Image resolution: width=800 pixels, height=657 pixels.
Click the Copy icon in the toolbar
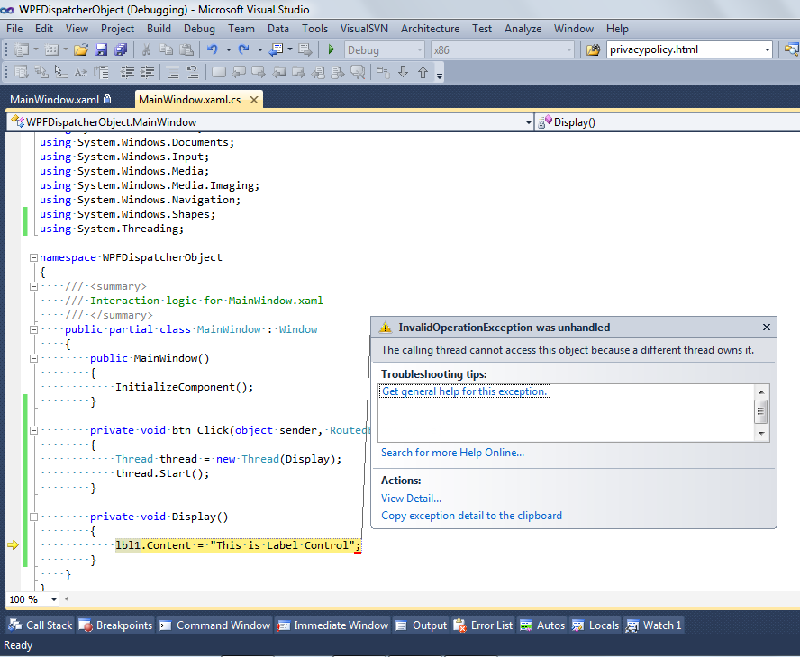coord(166,50)
